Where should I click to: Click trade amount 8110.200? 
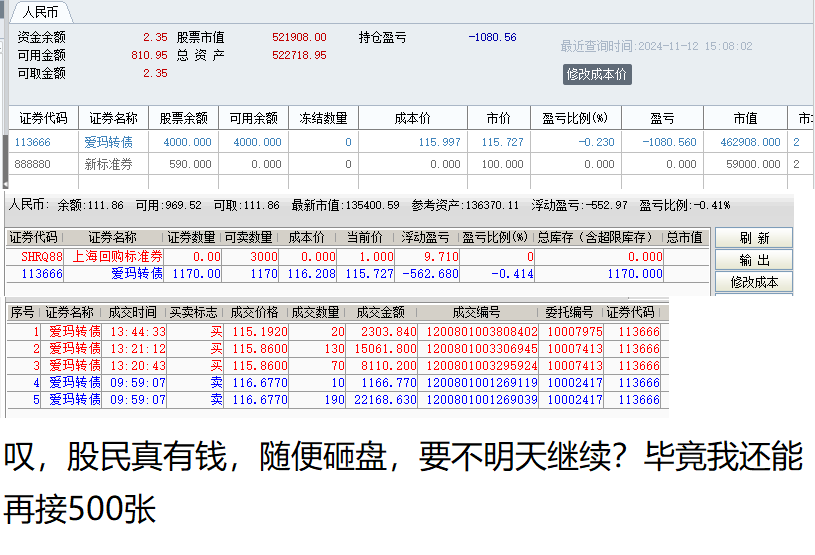pos(389,366)
